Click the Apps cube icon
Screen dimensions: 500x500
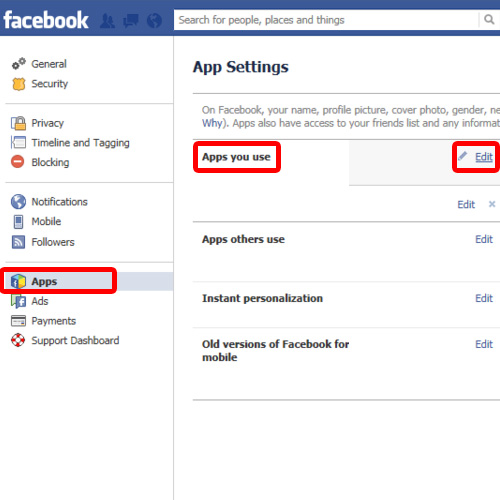[x=18, y=281]
